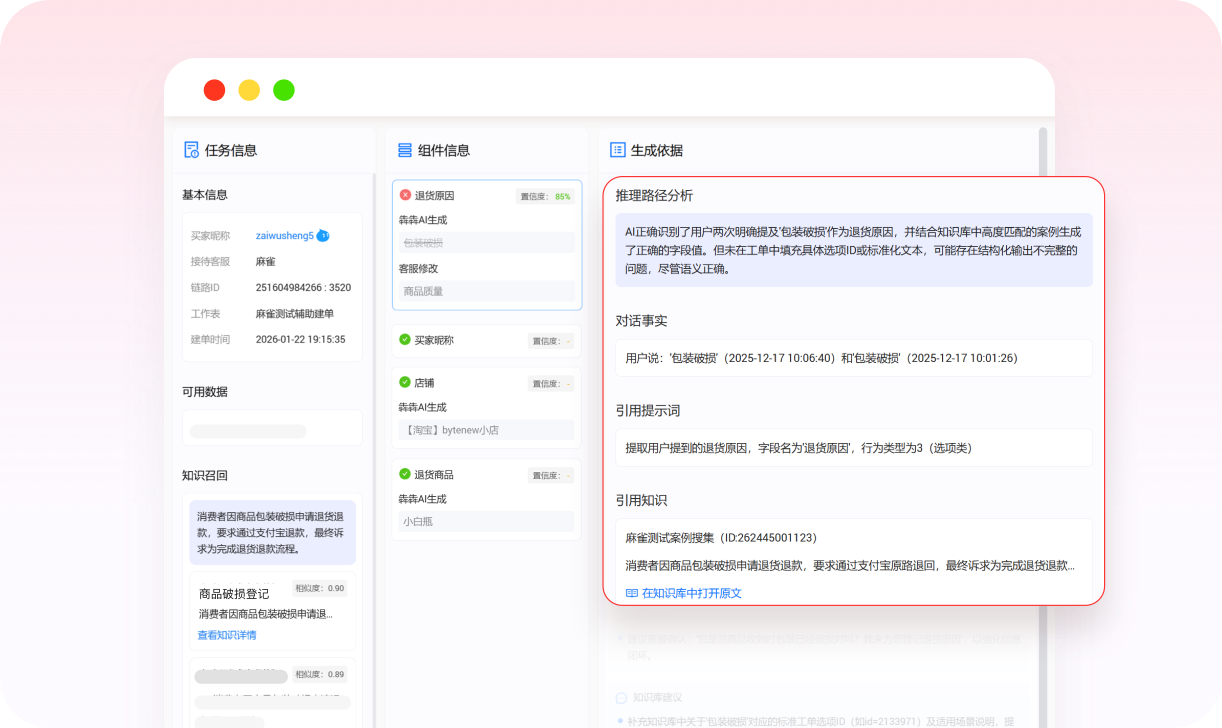Click the 相似度 0.90 badge
The height and width of the screenshot is (728, 1222).
click(x=319, y=588)
